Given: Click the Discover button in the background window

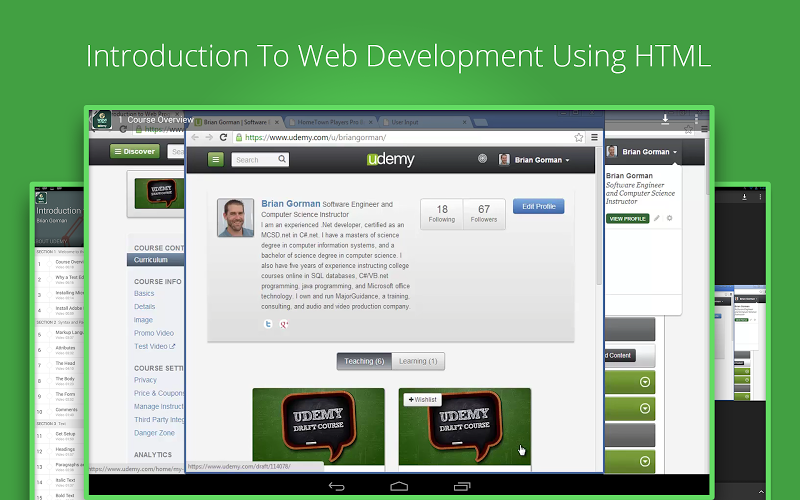Looking at the screenshot, I should tap(135, 151).
